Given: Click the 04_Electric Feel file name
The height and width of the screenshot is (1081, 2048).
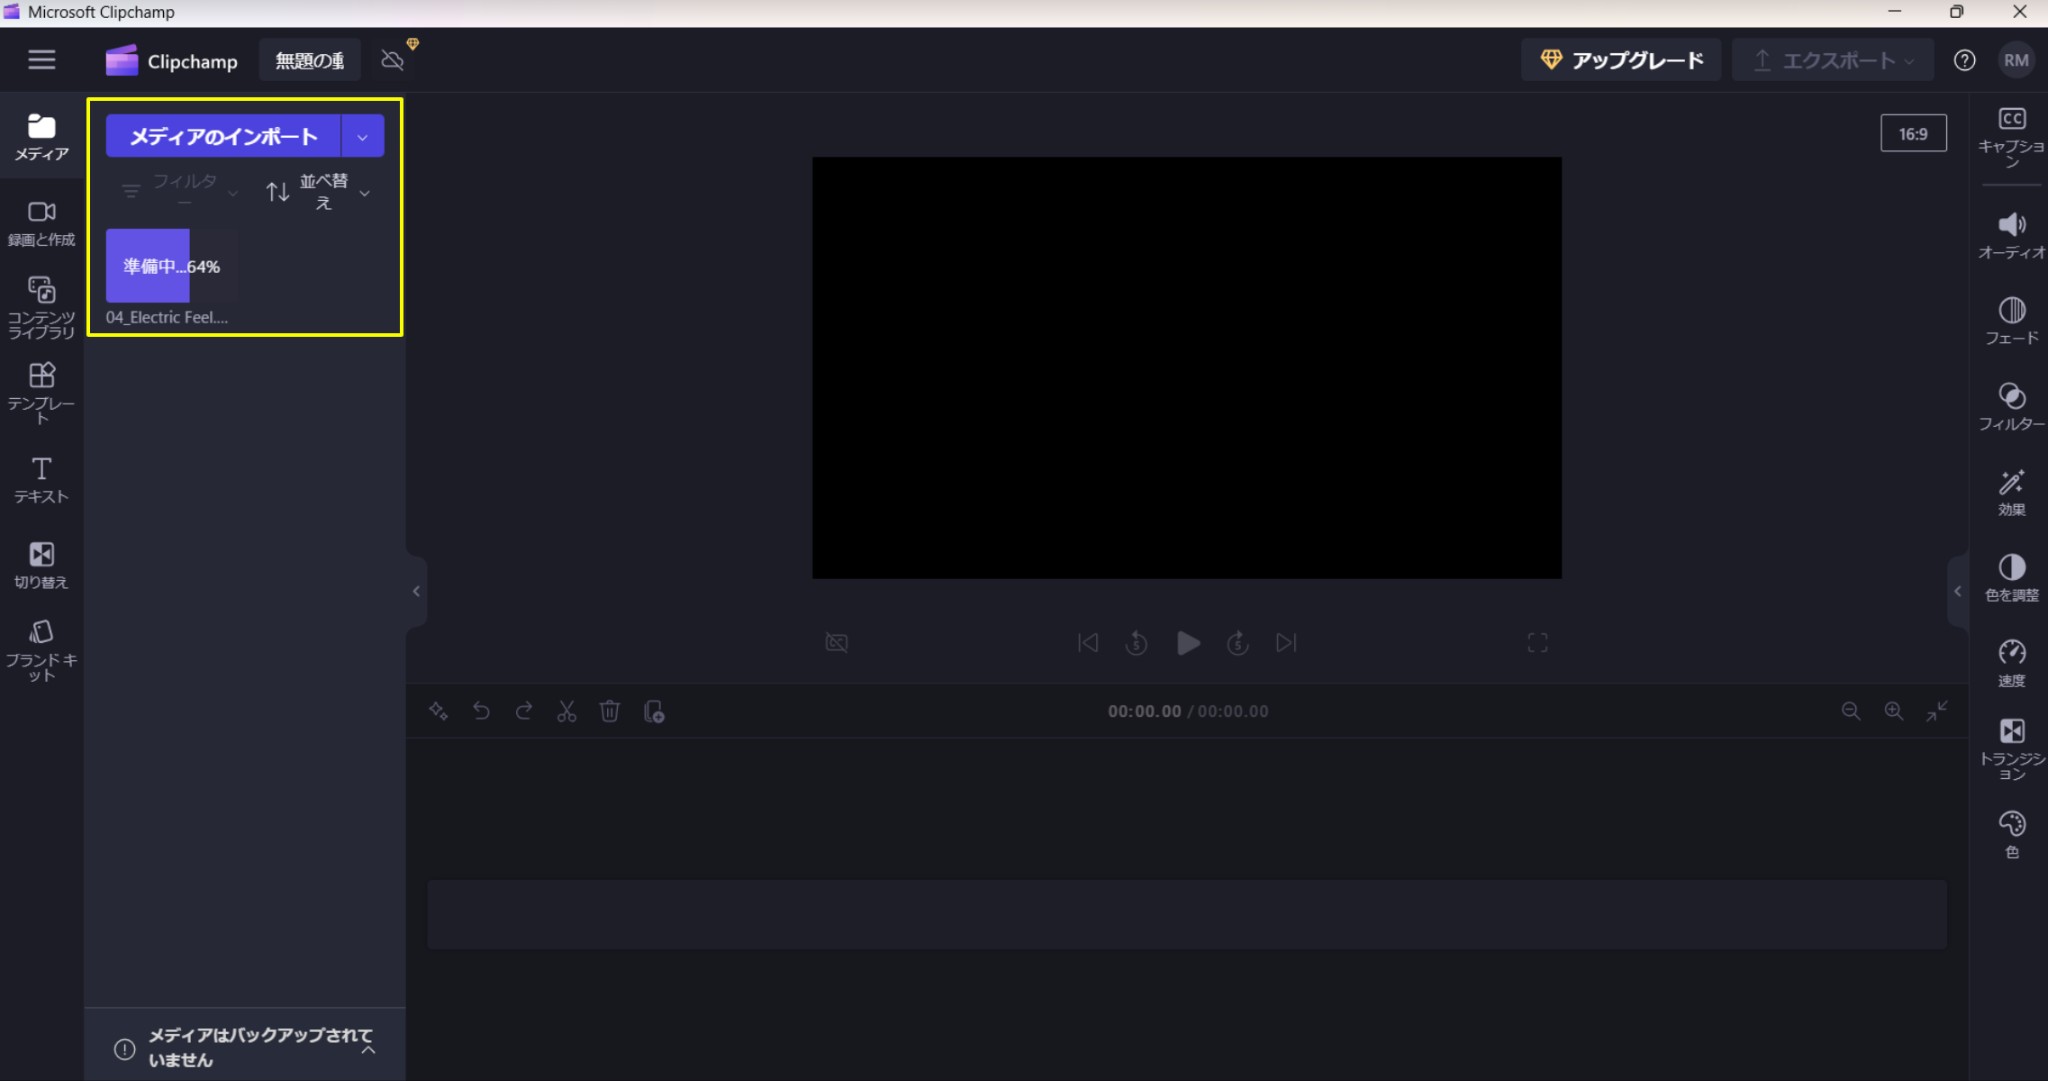Looking at the screenshot, I should pyautogui.click(x=167, y=317).
